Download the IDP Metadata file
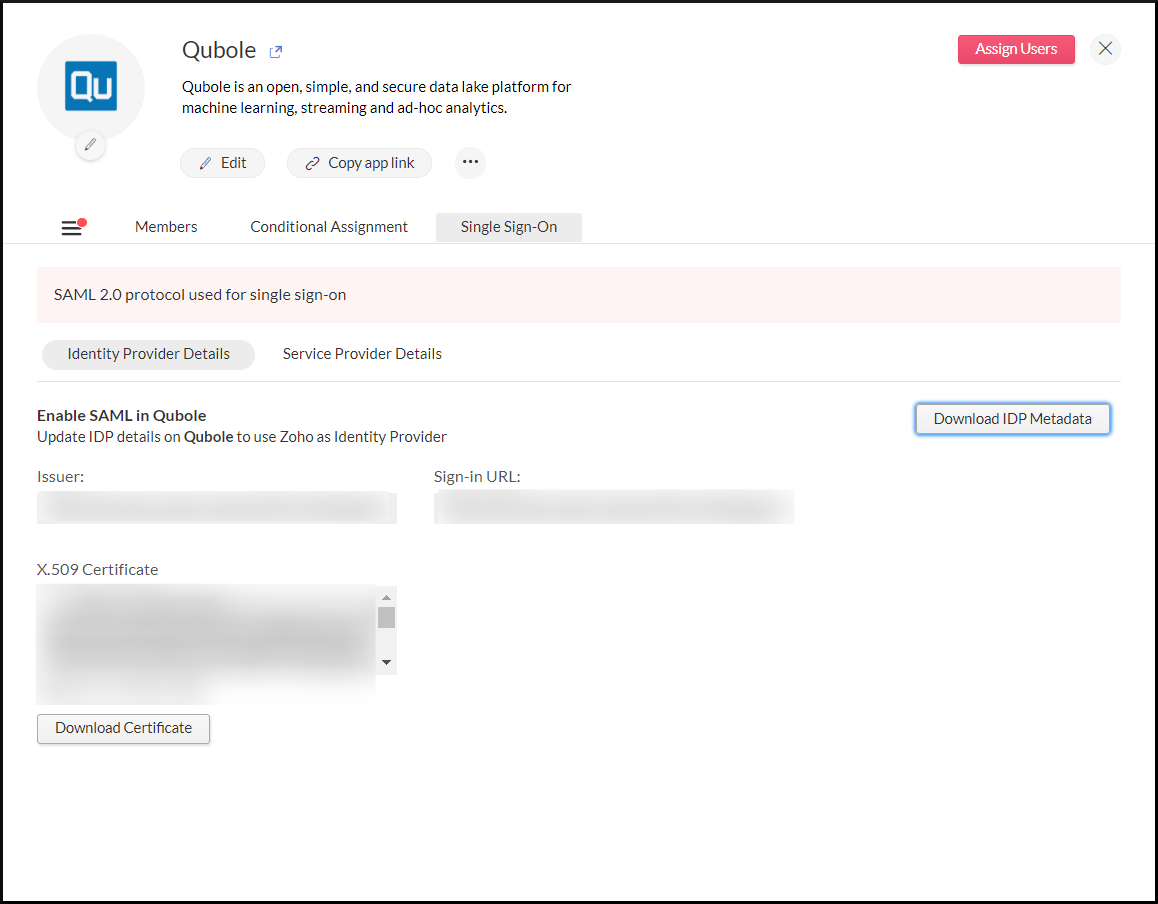Viewport: 1158px width, 904px height. 1013,419
